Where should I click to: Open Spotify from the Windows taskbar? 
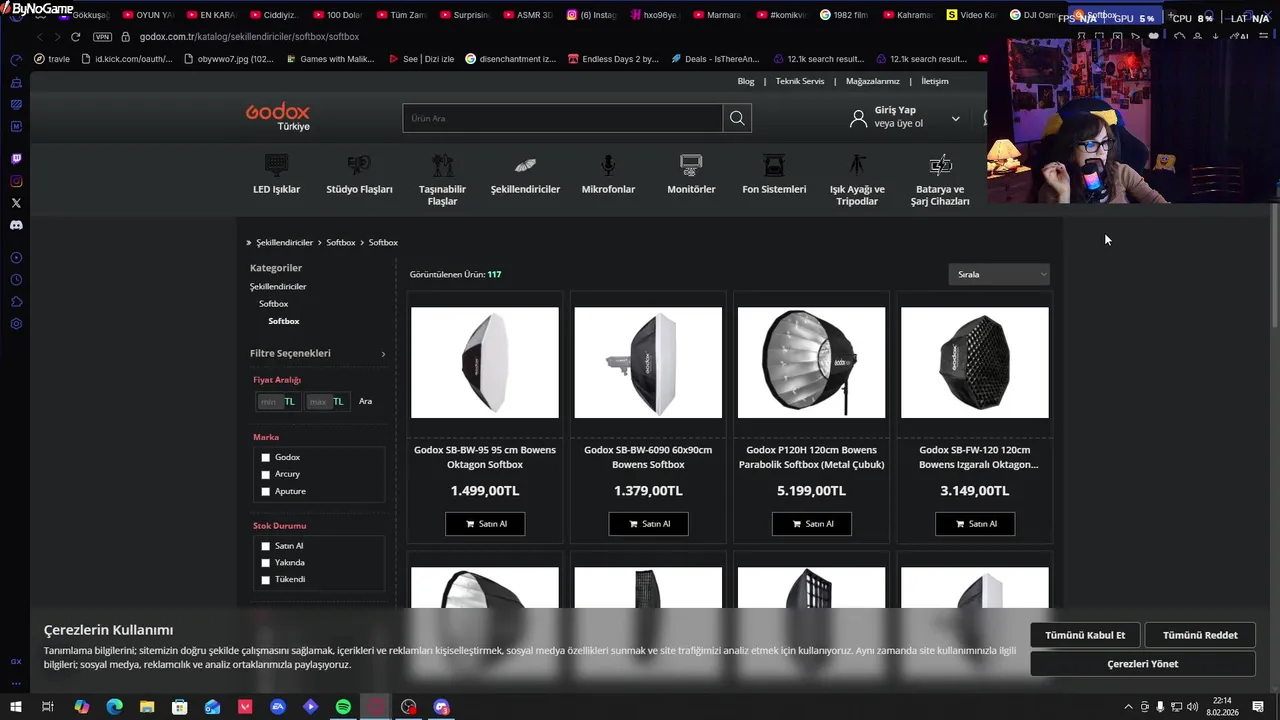(343, 707)
